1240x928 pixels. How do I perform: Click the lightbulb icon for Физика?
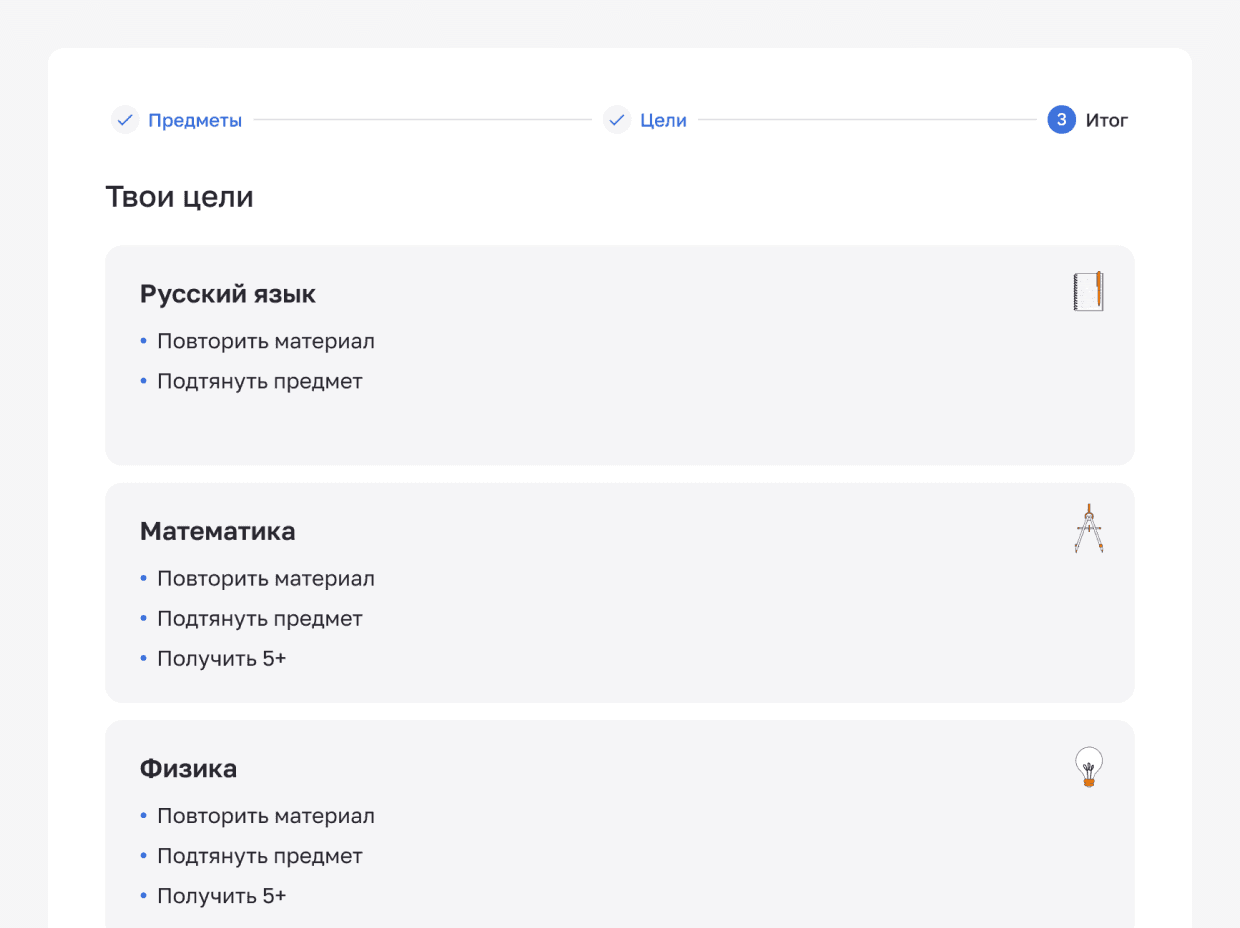1088,767
